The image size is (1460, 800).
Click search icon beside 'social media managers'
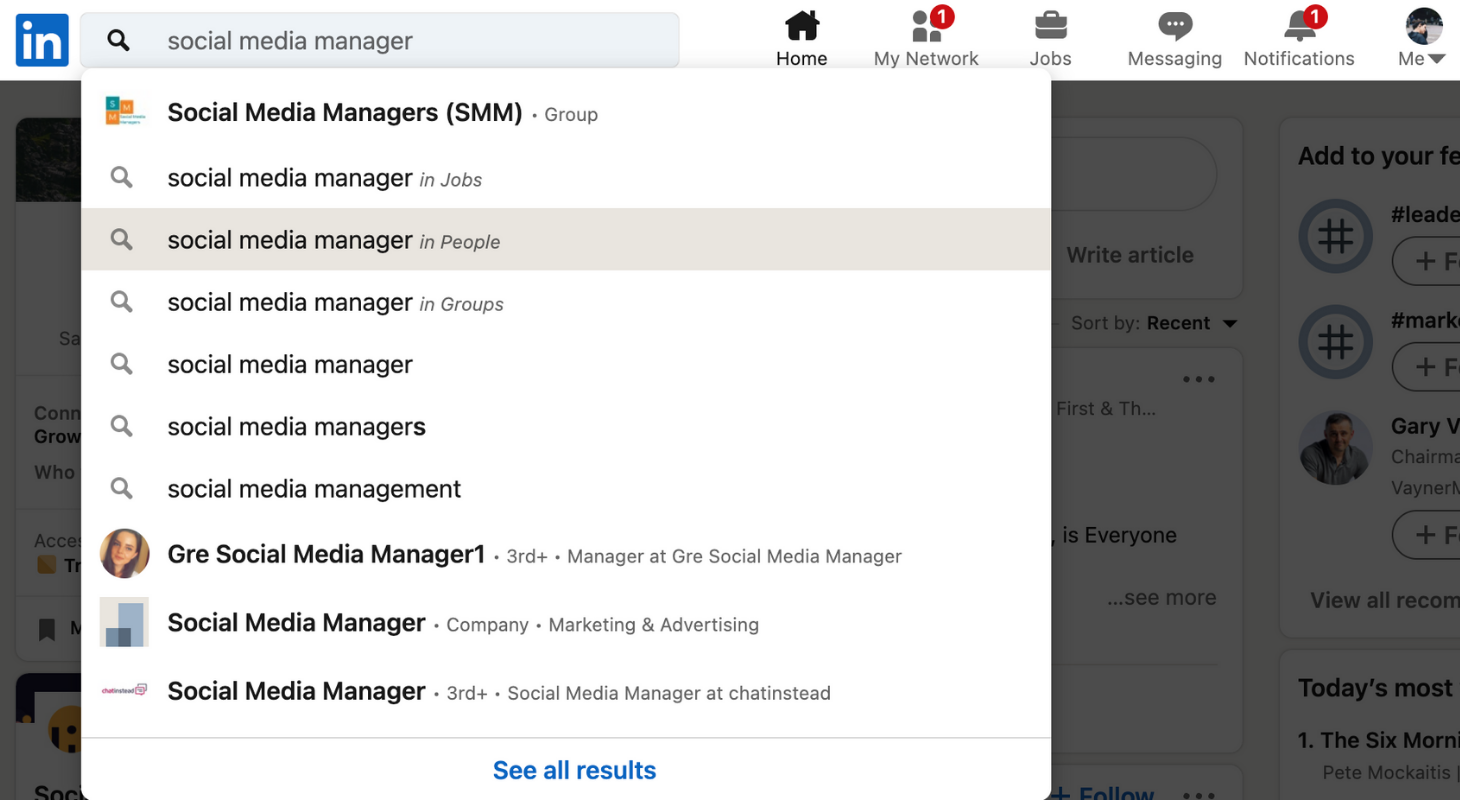pyautogui.click(x=121, y=426)
